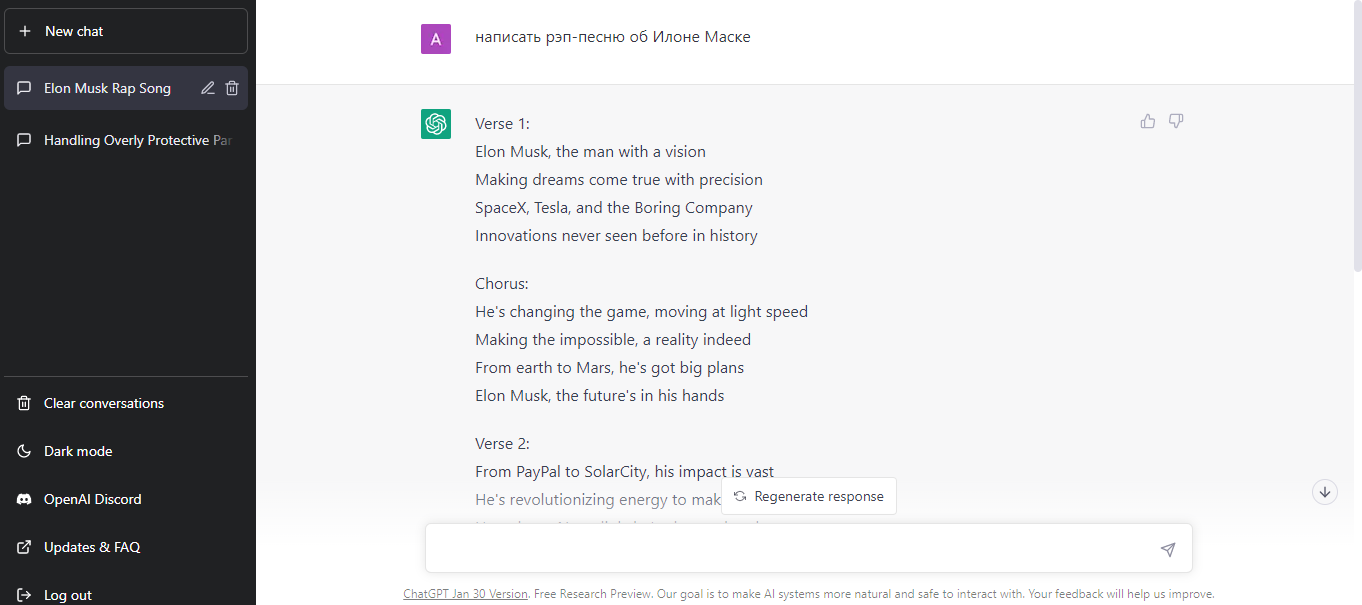Start a New chat
Viewport: 1362px width, 605px height.
pyautogui.click(x=126, y=31)
